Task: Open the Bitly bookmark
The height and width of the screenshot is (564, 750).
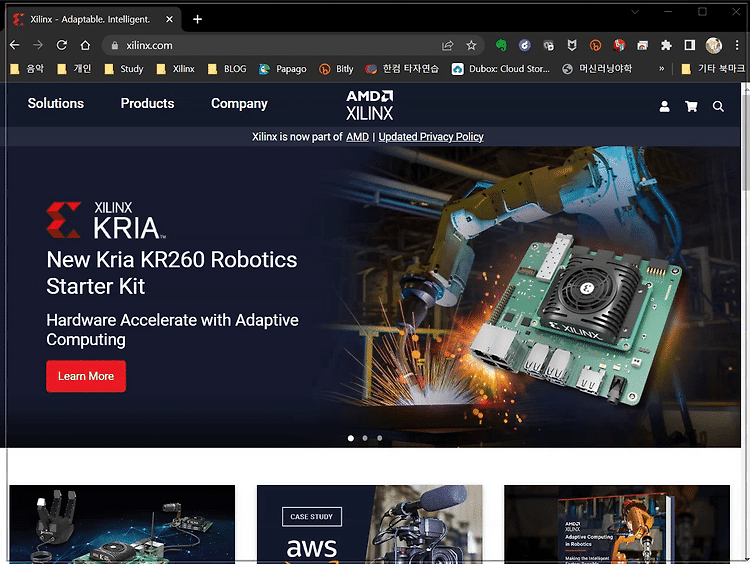Action: tap(336, 69)
